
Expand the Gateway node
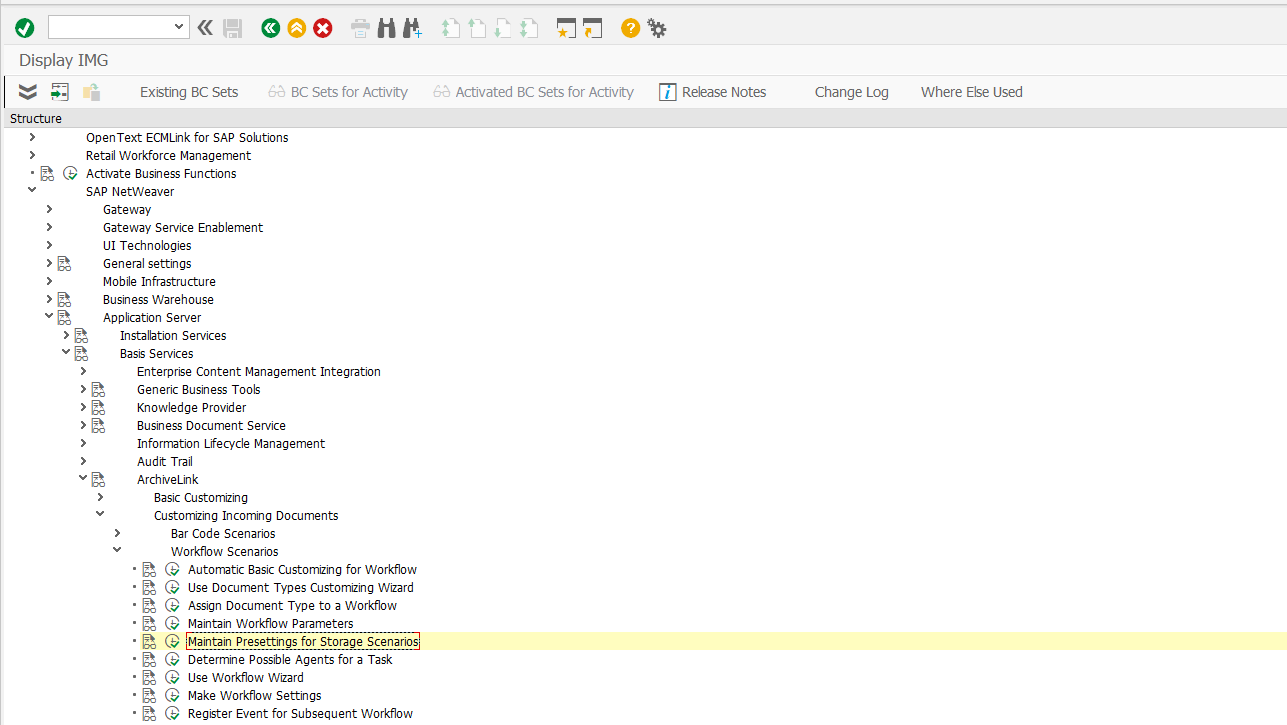pyautogui.click(x=49, y=209)
